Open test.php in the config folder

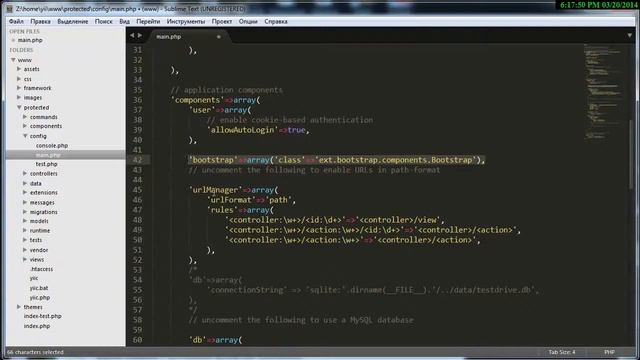click(47, 164)
